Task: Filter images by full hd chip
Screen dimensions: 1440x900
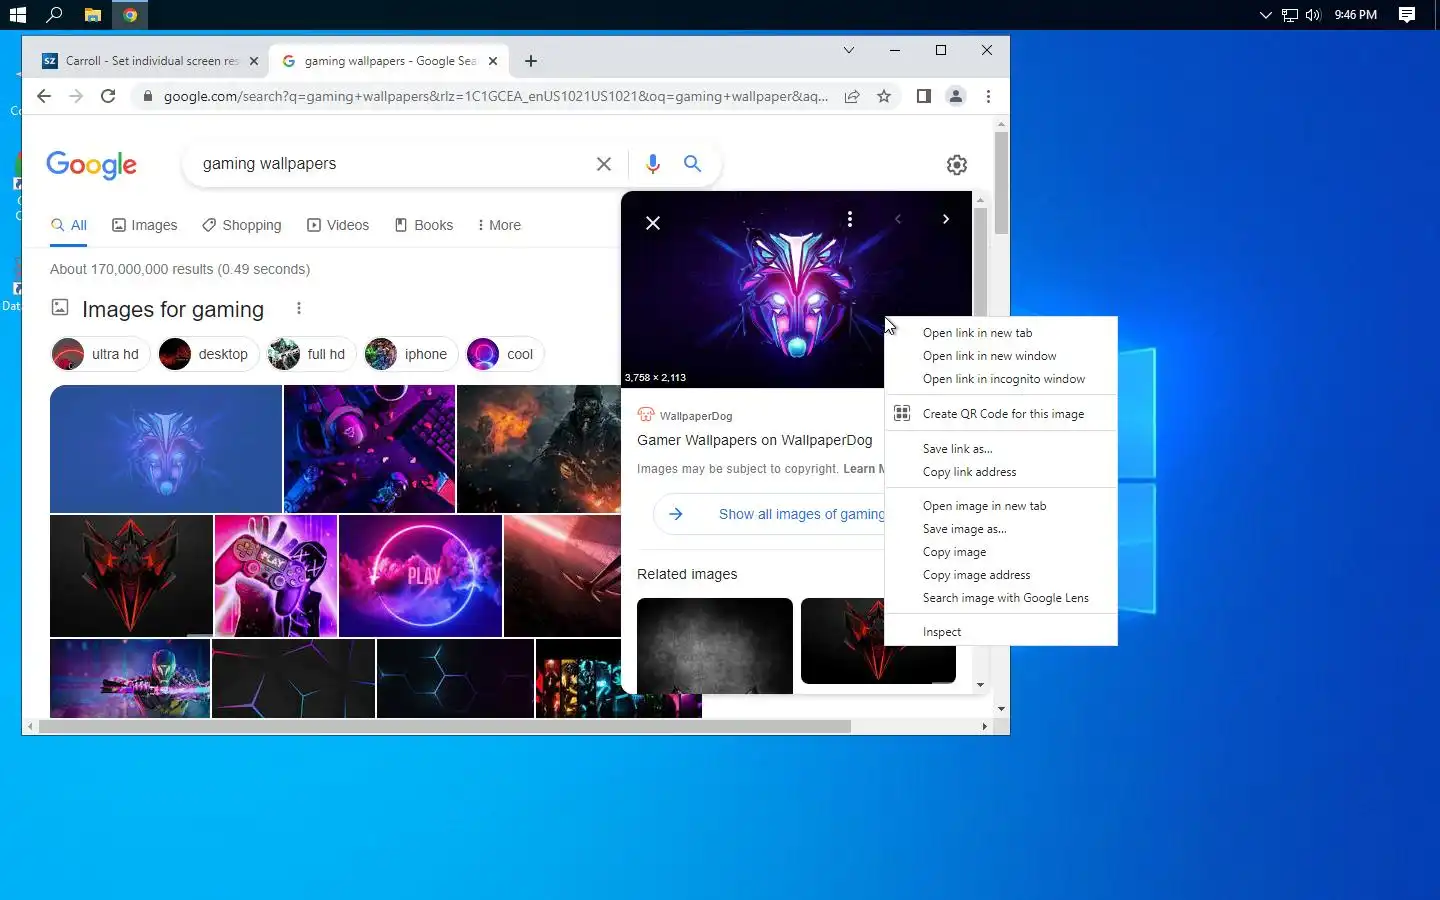Action: 312,354
